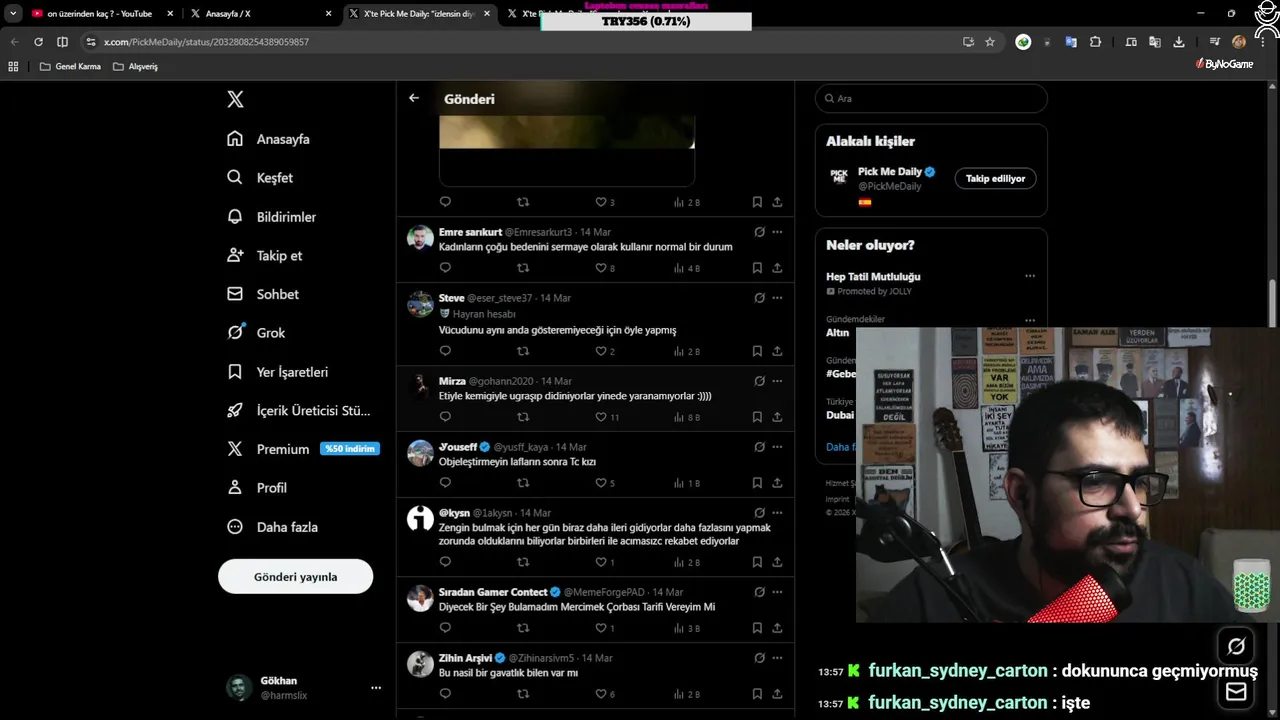Open more menu on Steve's comment
The image size is (1280, 720).
(777, 298)
